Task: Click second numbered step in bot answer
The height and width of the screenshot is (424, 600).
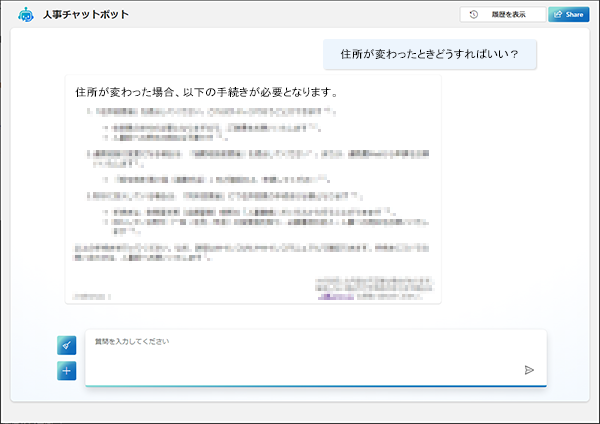Action: [x=255, y=158]
